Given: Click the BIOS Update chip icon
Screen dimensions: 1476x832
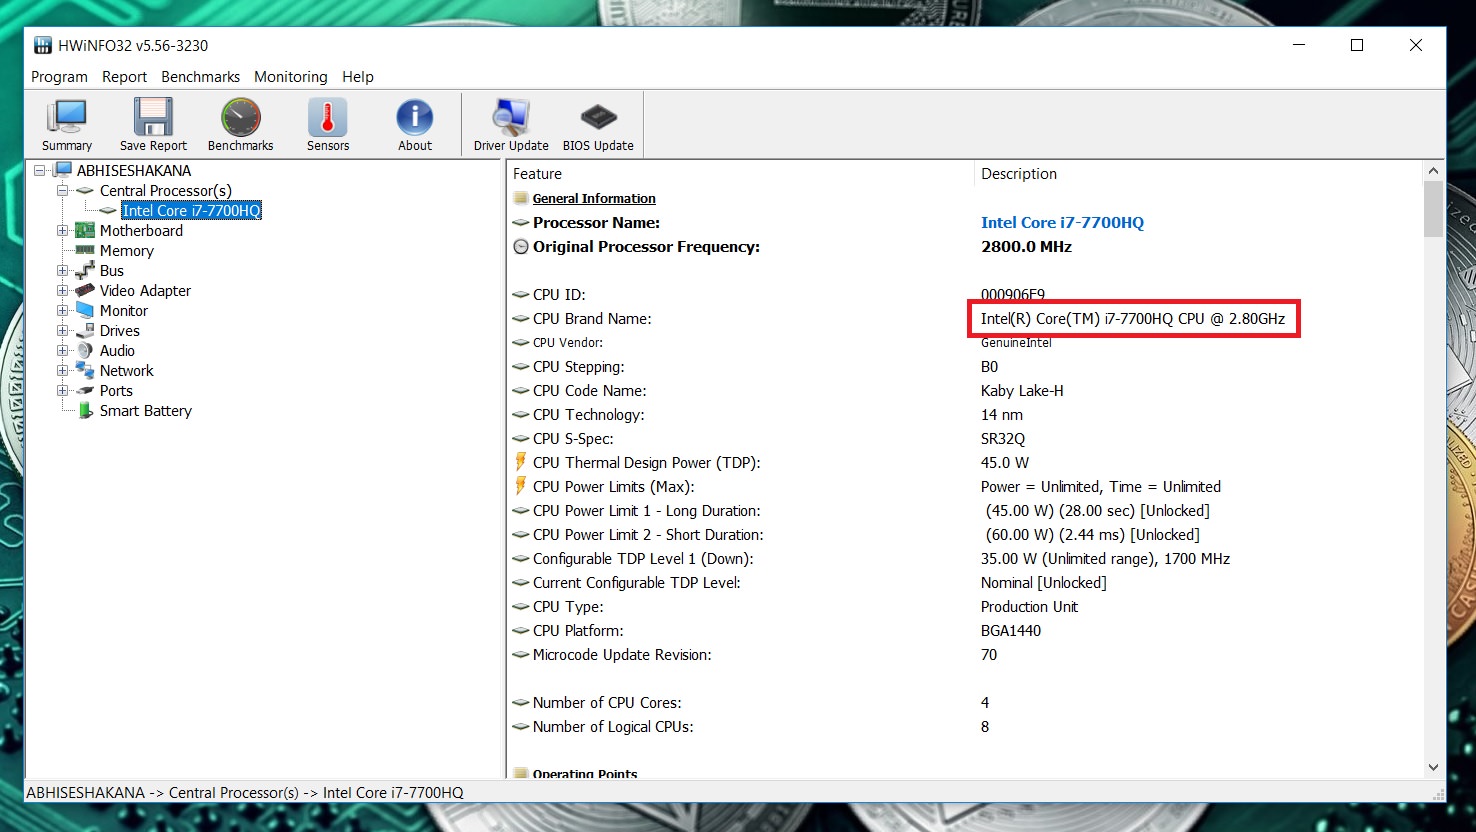Looking at the screenshot, I should [599, 117].
